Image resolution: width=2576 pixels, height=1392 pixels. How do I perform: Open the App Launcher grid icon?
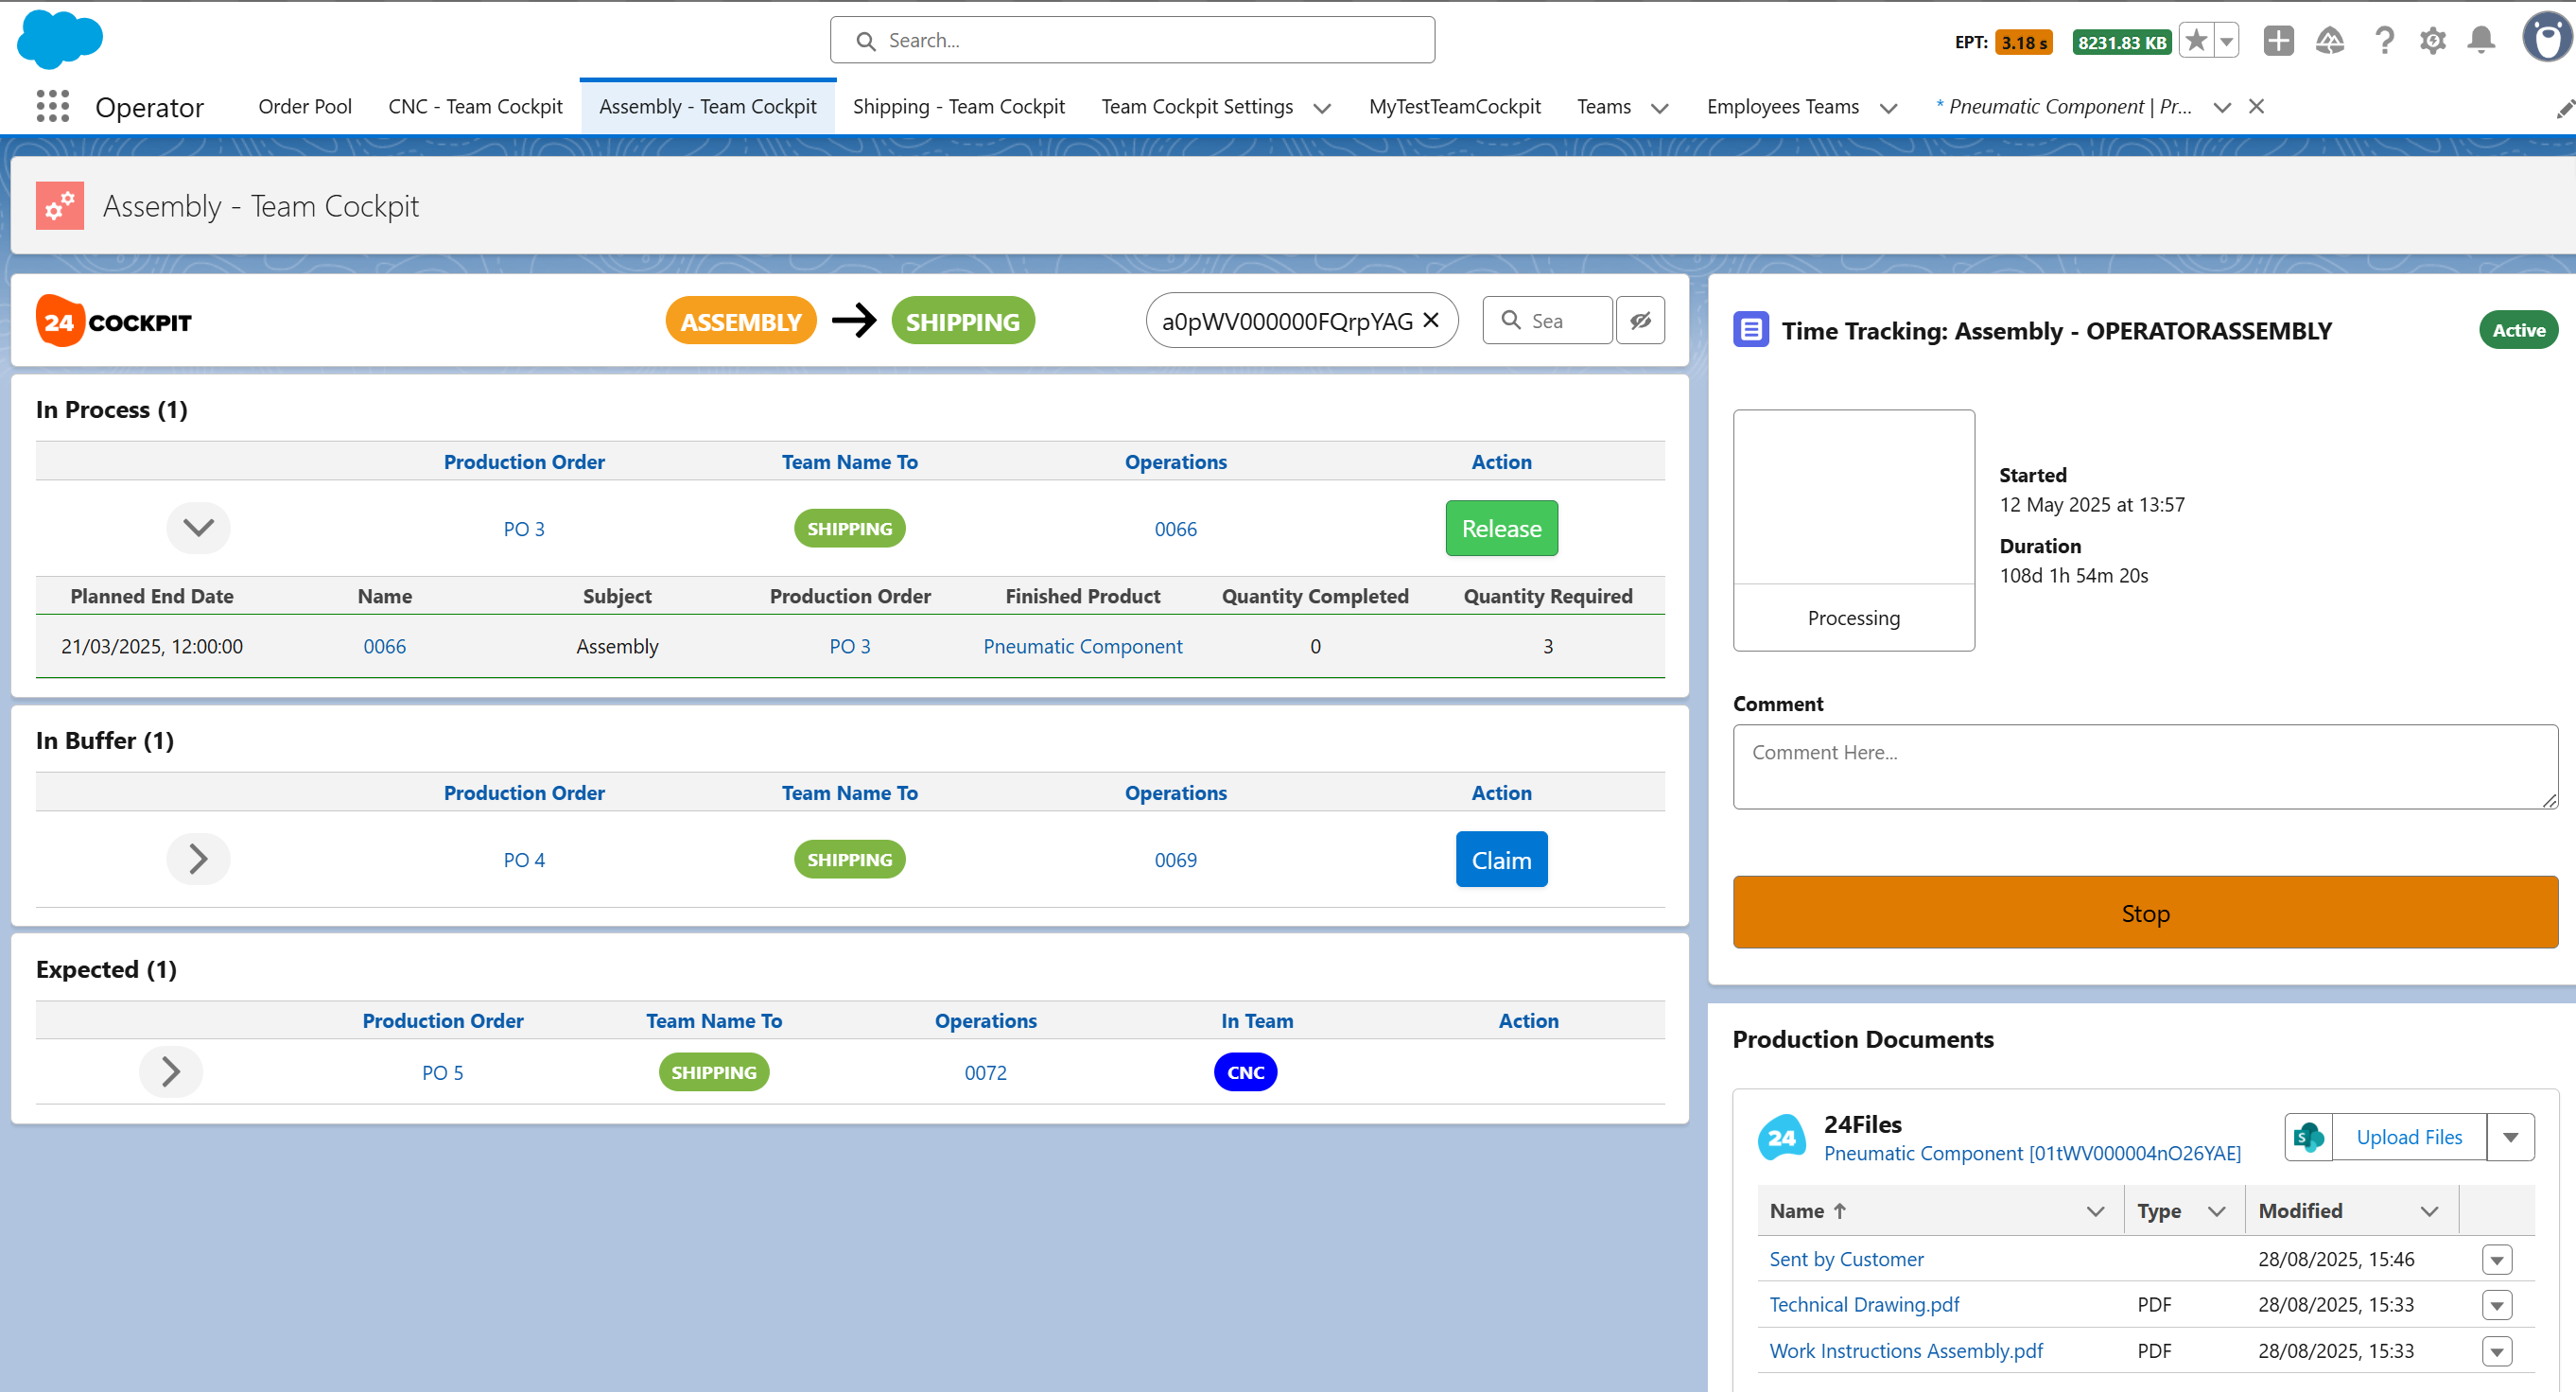[52, 106]
